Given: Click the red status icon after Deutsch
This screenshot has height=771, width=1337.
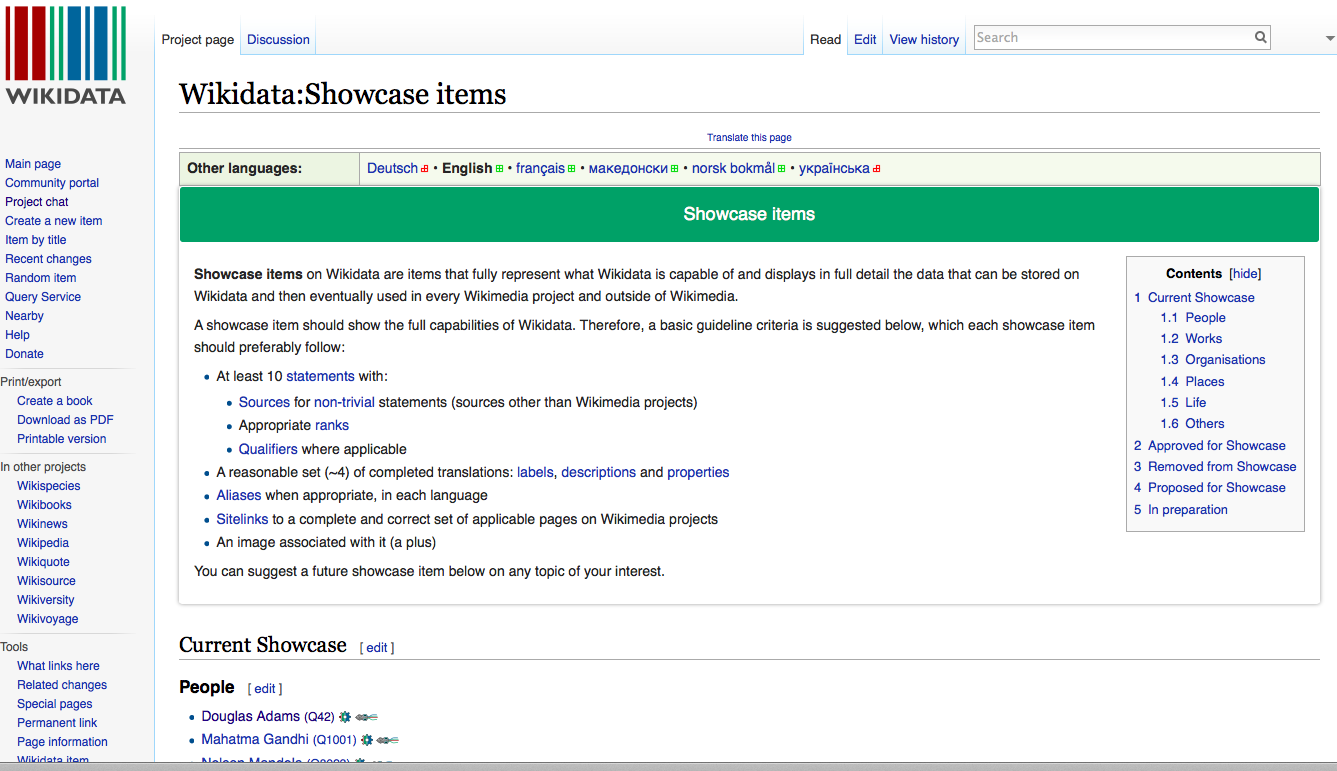Looking at the screenshot, I should (x=425, y=169).
